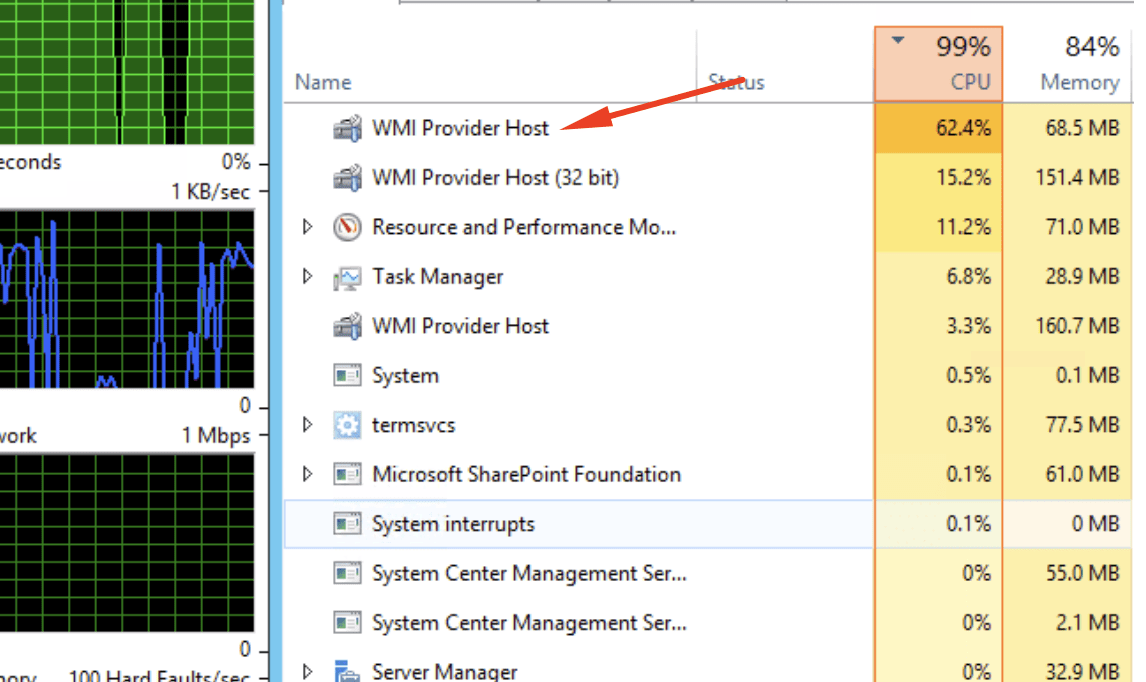The height and width of the screenshot is (682, 1146).
Task: Click the 71.0 MB memory cell
Action: 1068,227
